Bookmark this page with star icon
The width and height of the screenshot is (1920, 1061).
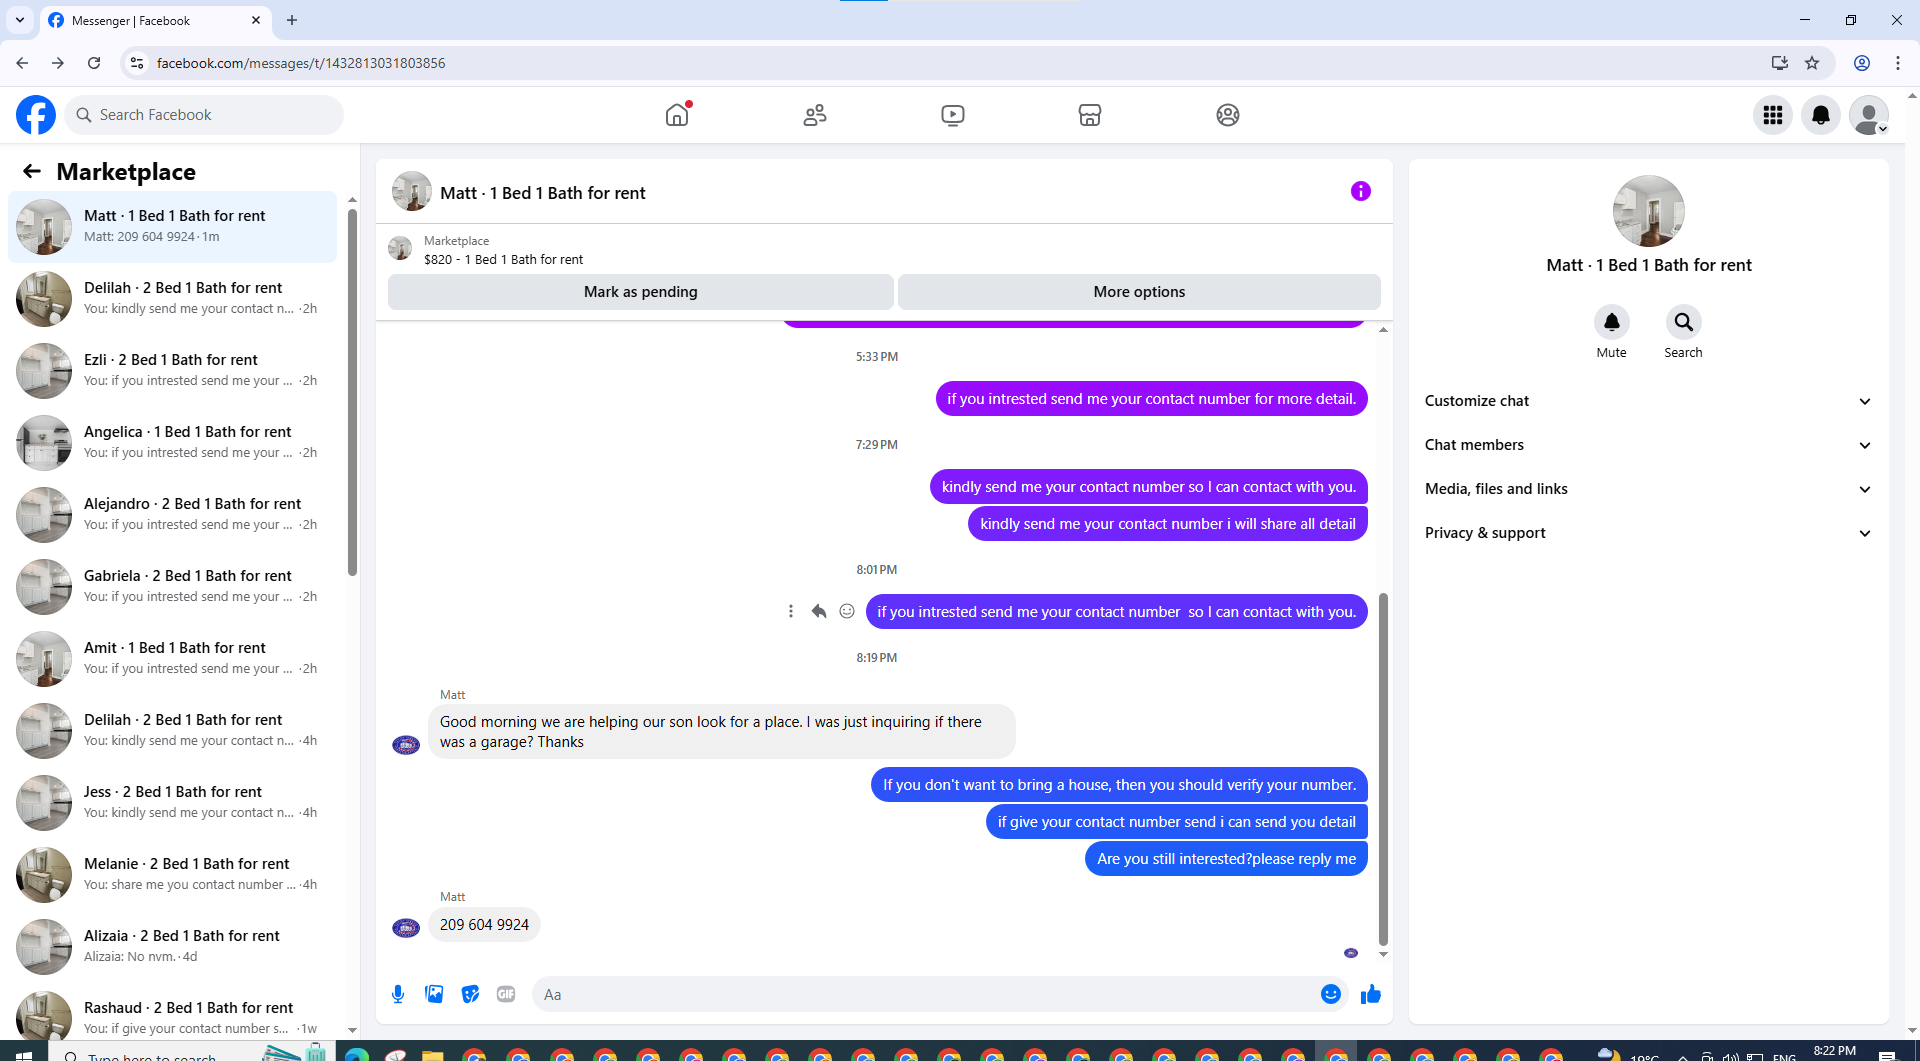[x=1812, y=63]
